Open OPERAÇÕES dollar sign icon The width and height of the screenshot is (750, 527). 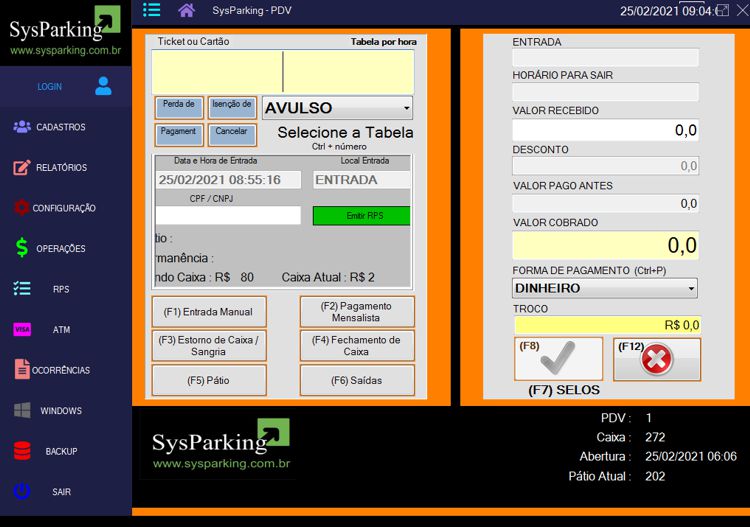pos(22,248)
